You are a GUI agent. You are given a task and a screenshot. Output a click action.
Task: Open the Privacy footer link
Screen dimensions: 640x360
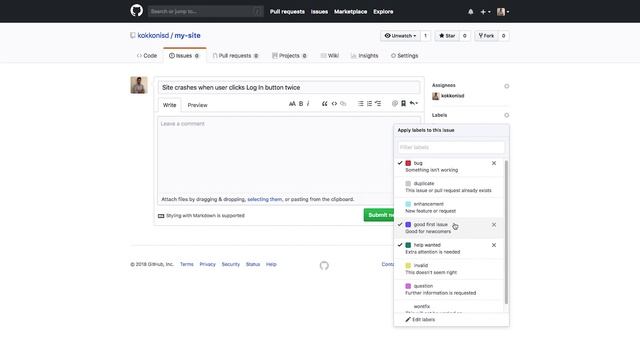(207, 264)
